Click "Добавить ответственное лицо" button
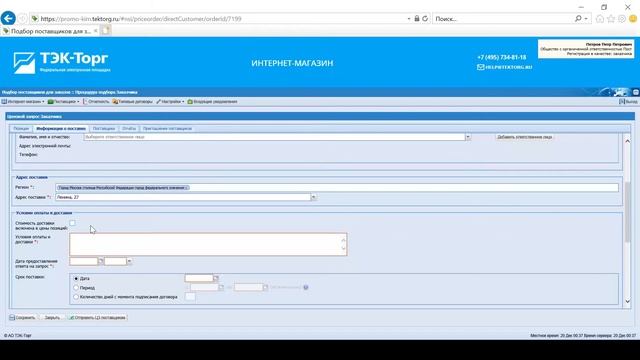Viewport: 640px width, 360px height. [524, 137]
